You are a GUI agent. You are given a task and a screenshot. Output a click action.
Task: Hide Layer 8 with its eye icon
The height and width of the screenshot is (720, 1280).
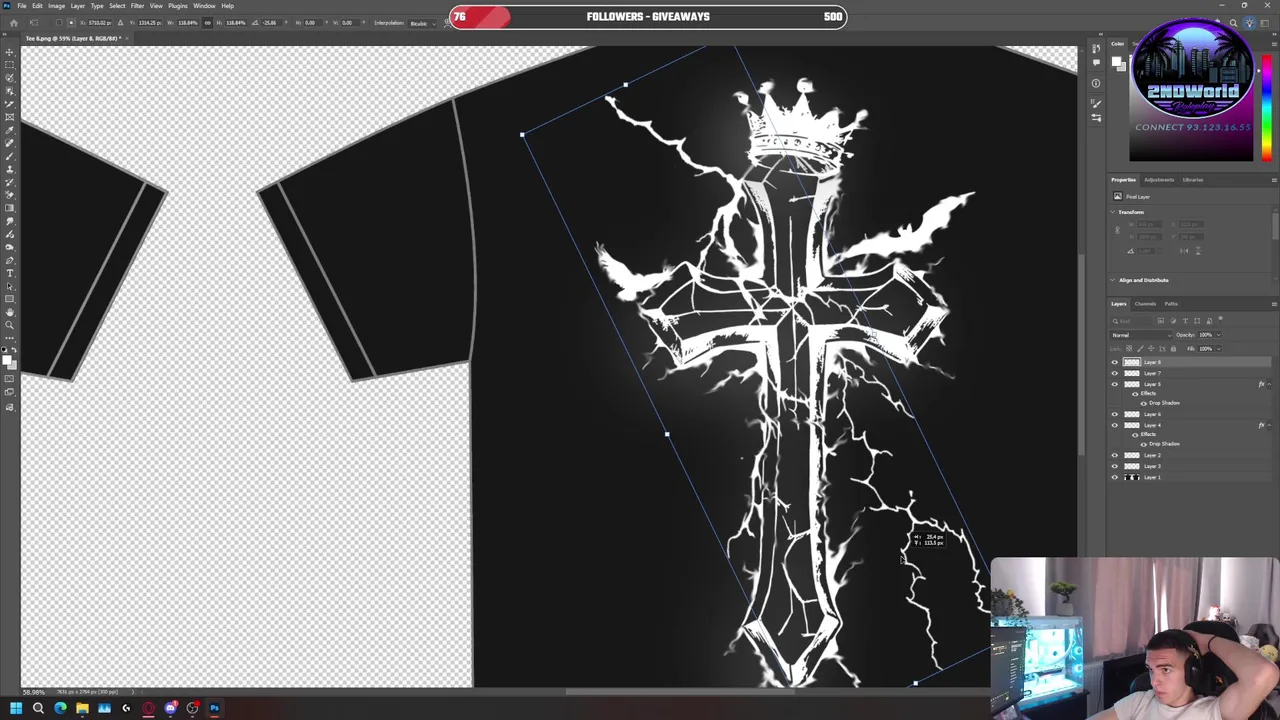point(1115,362)
